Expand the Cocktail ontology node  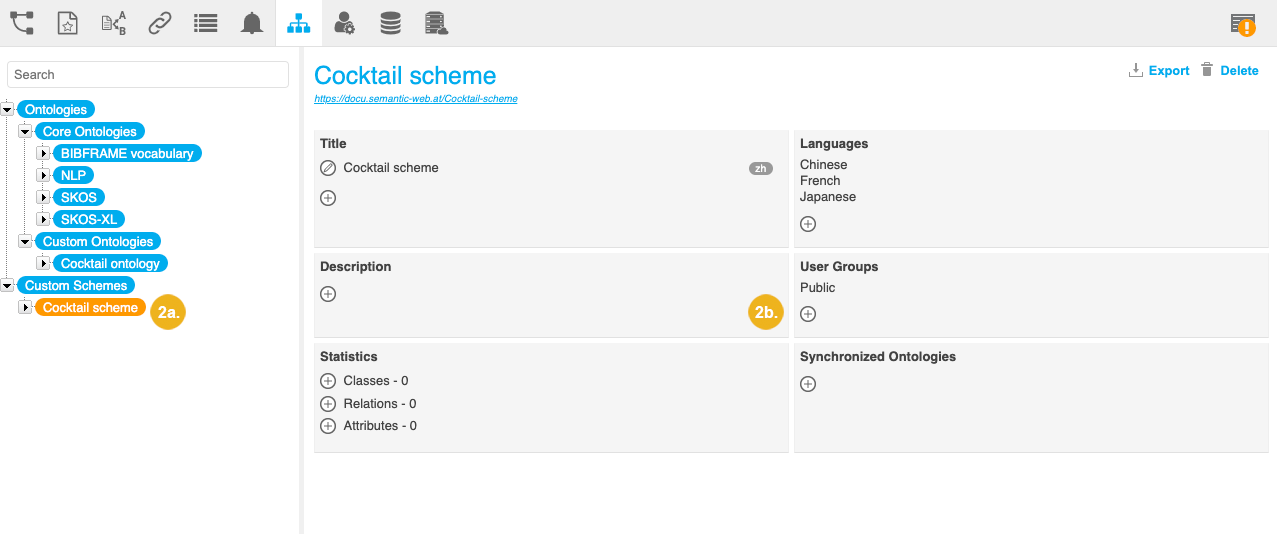[x=43, y=263]
